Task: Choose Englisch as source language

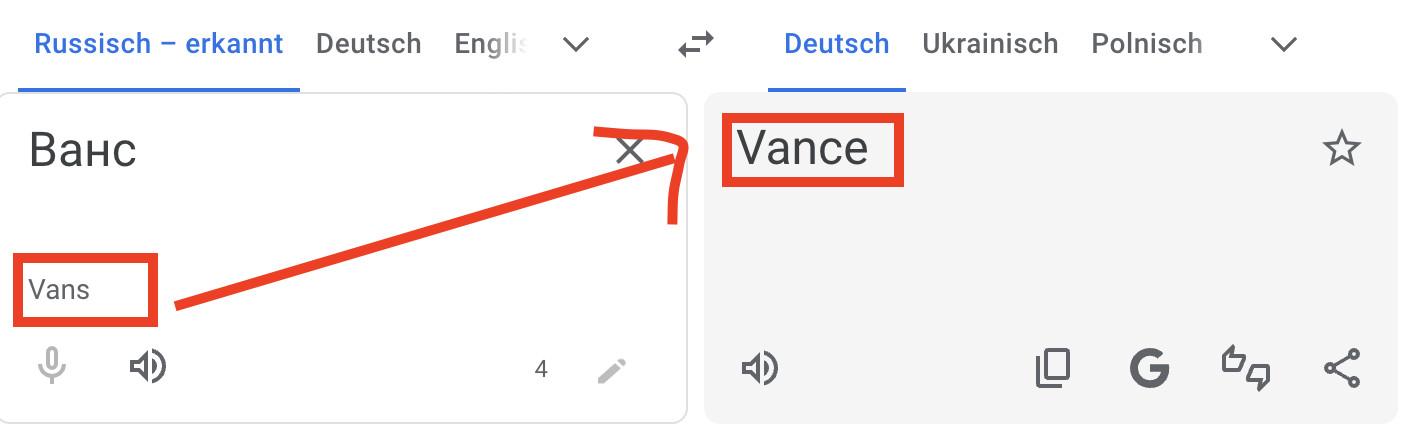Action: click(x=490, y=44)
